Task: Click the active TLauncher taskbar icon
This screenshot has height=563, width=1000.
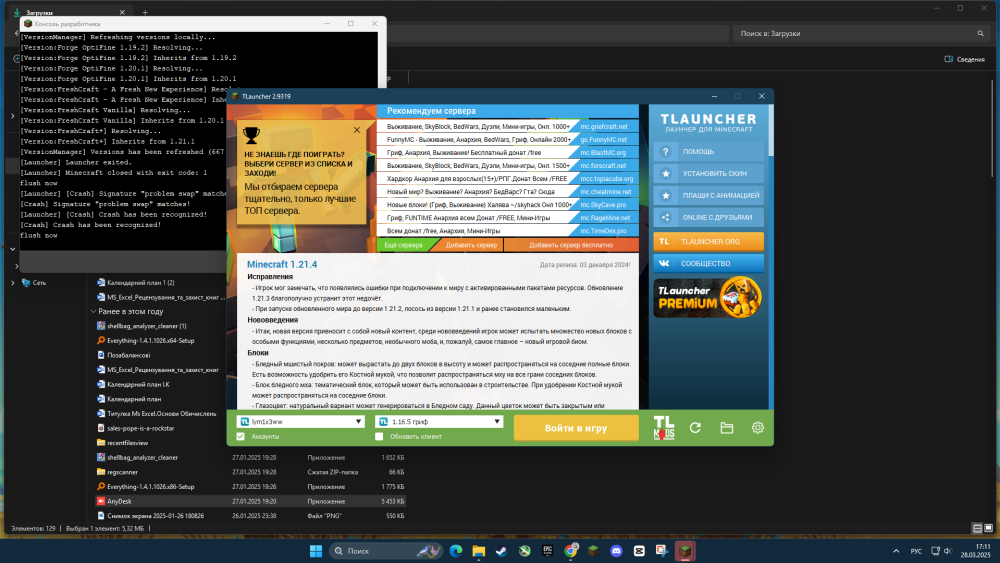Action: (x=685, y=551)
